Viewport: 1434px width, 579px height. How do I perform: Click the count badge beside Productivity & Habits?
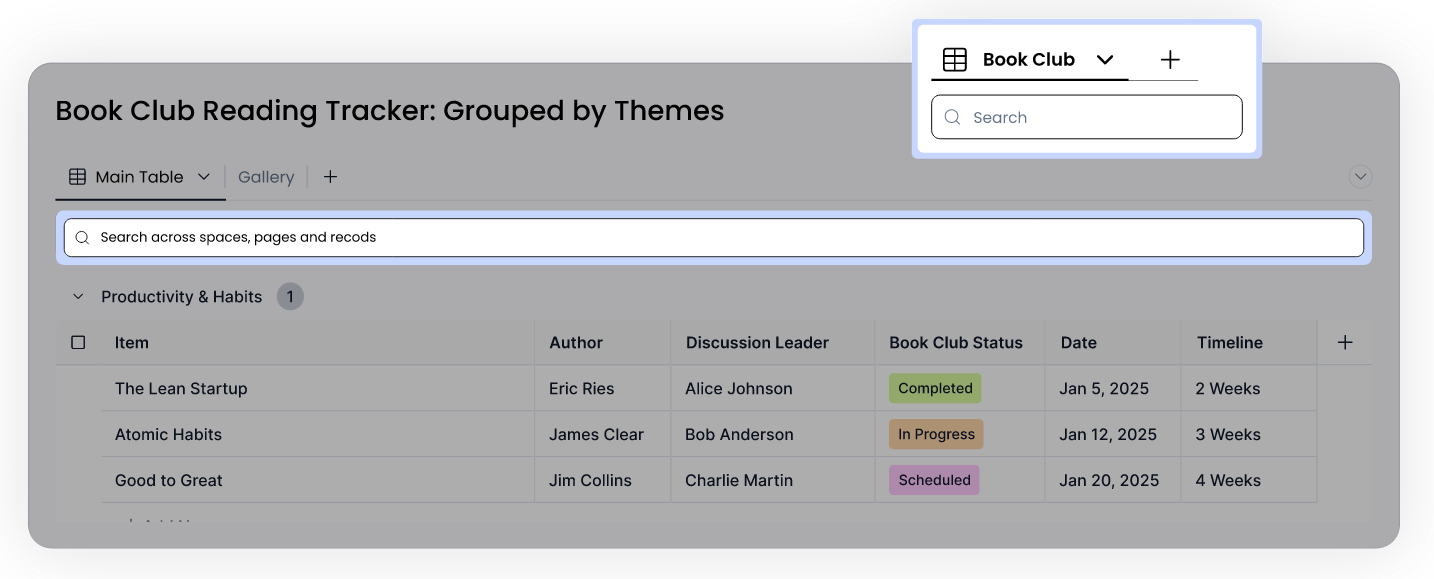(290, 297)
